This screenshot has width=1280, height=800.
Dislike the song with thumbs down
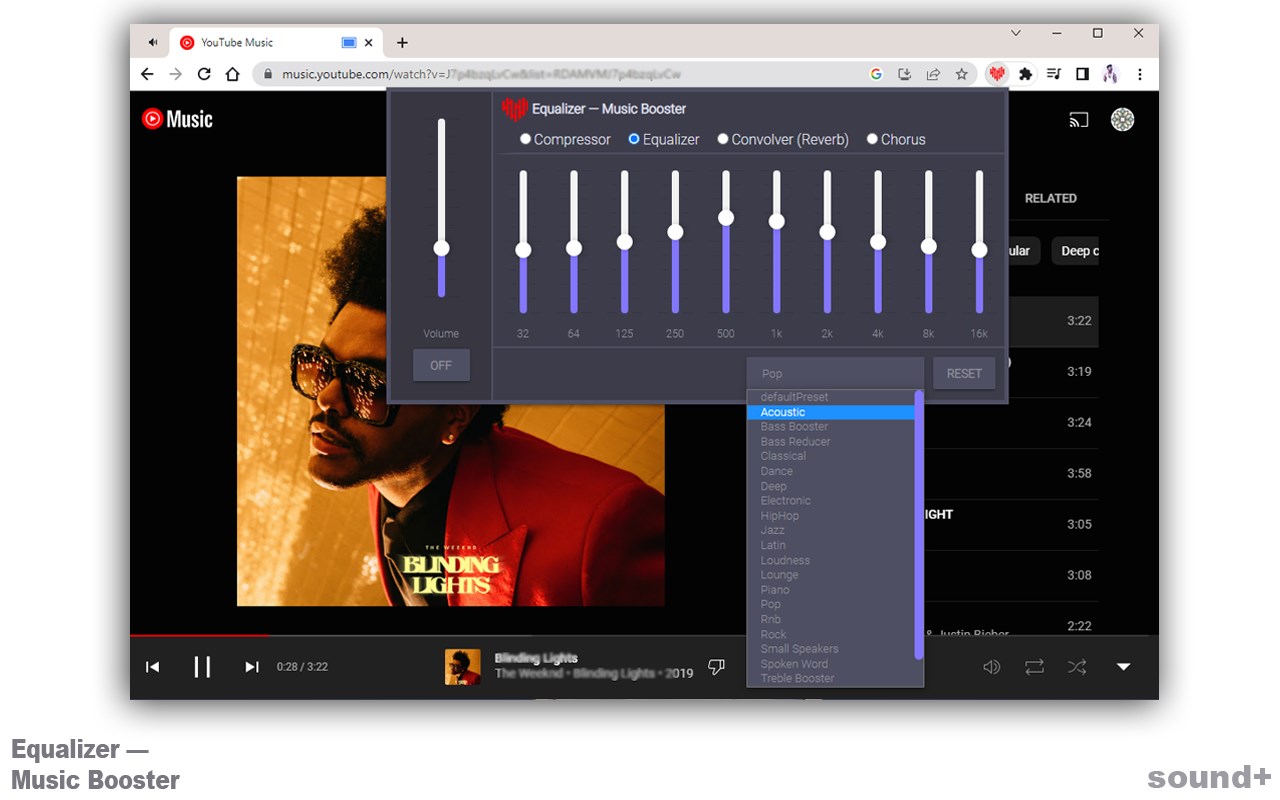716,667
